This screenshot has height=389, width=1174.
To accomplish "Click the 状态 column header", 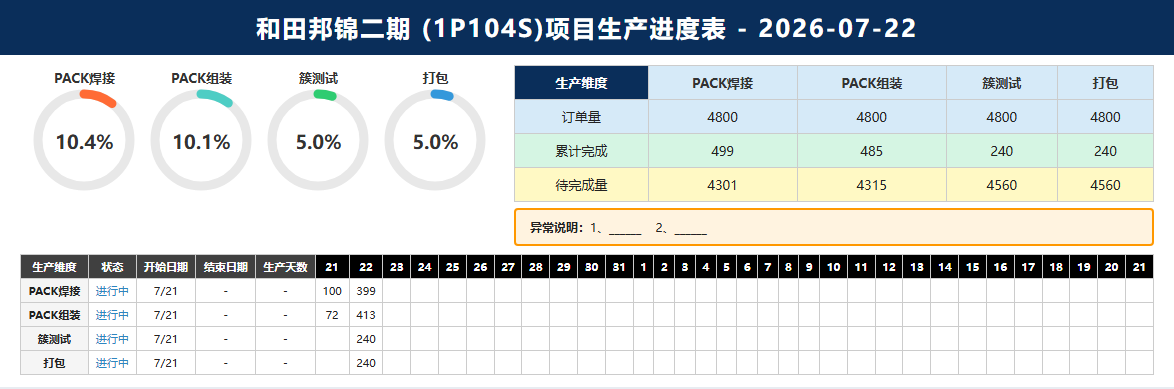I will [112, 267].
